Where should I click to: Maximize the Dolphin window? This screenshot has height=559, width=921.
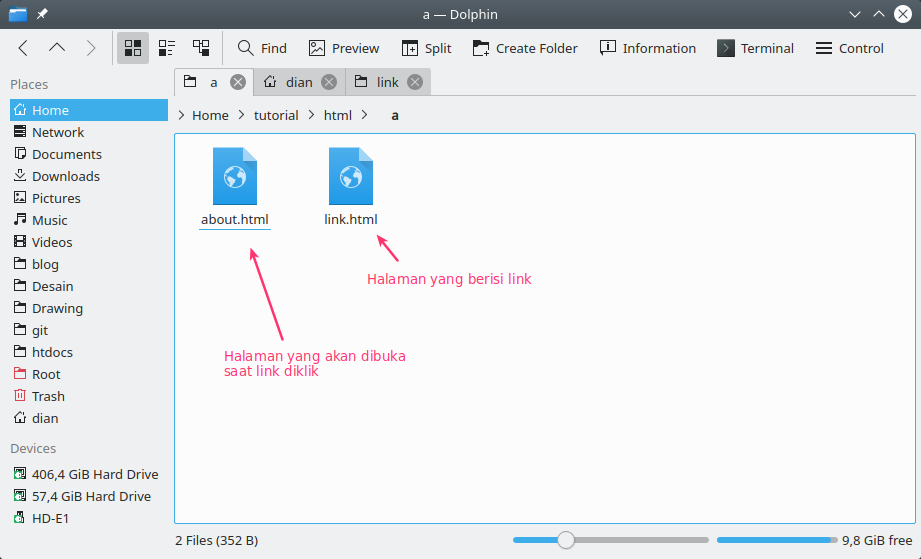point(879,14)
